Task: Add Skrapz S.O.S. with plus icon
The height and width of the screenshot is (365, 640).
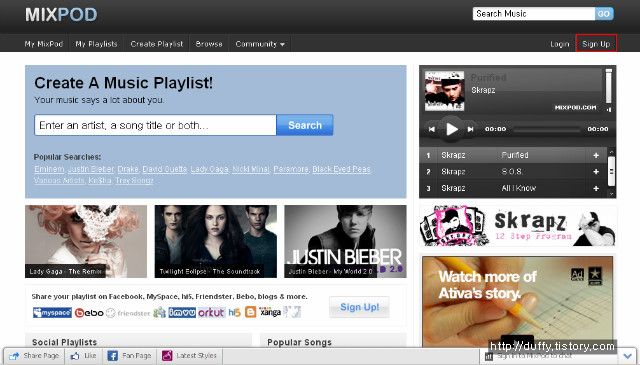Action: tap(596, 172)
